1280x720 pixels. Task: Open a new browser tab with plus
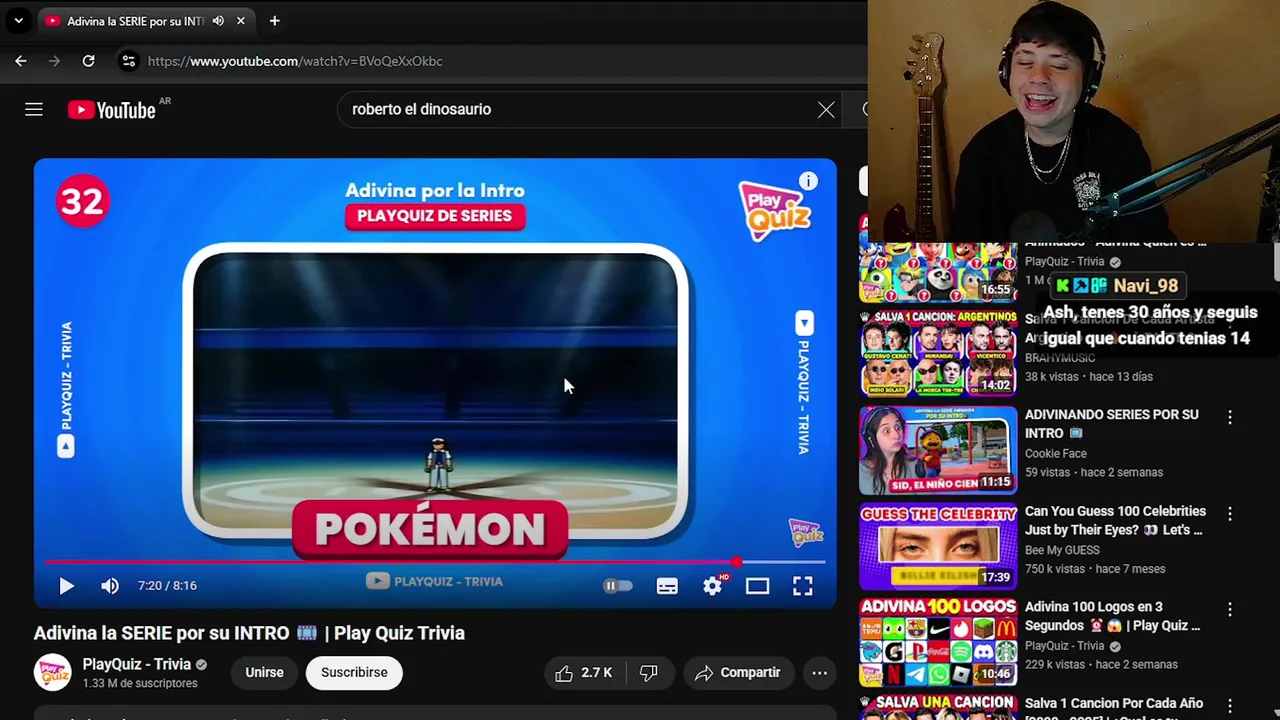274,21
